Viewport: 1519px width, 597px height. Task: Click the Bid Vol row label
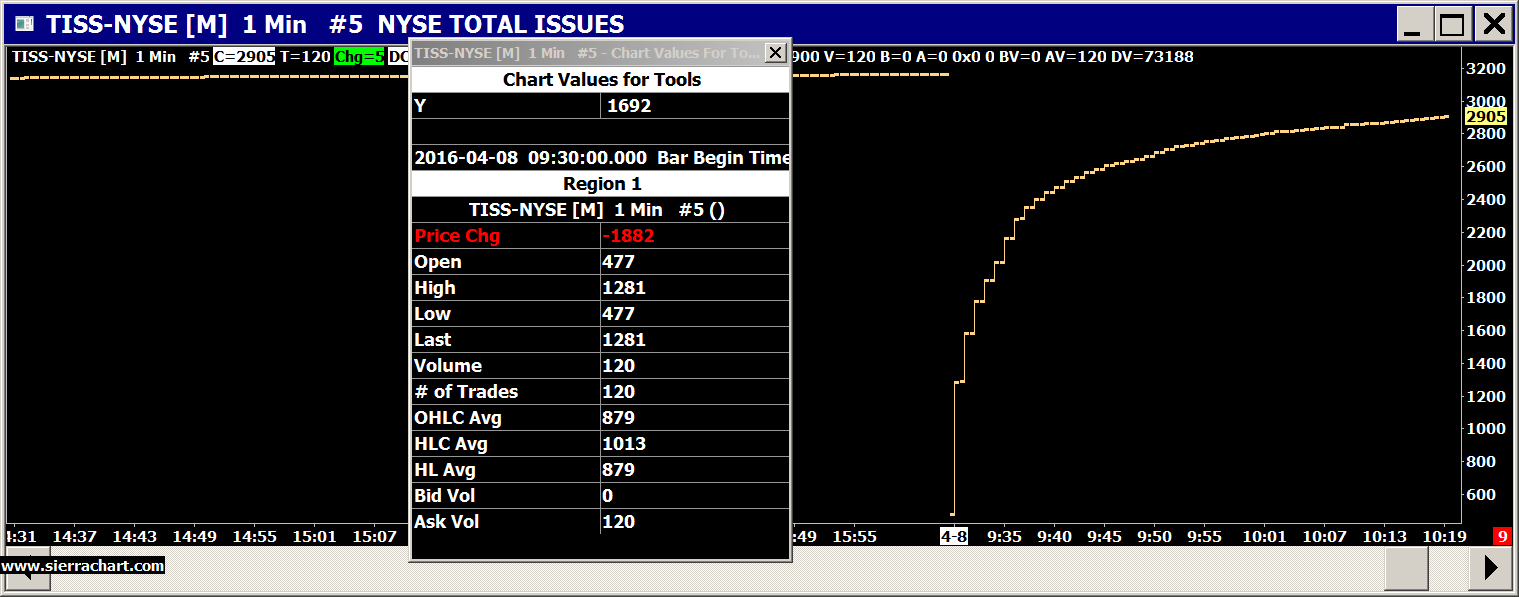445,496
